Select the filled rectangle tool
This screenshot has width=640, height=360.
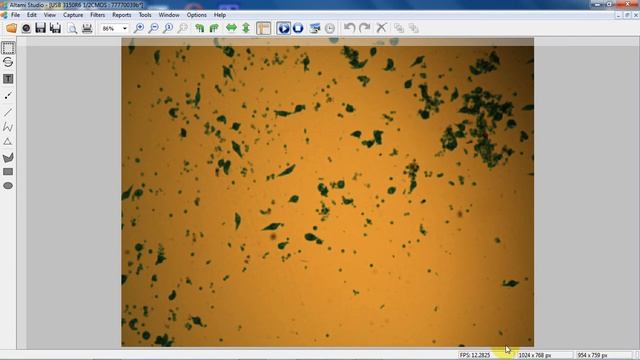coord(8,172)
